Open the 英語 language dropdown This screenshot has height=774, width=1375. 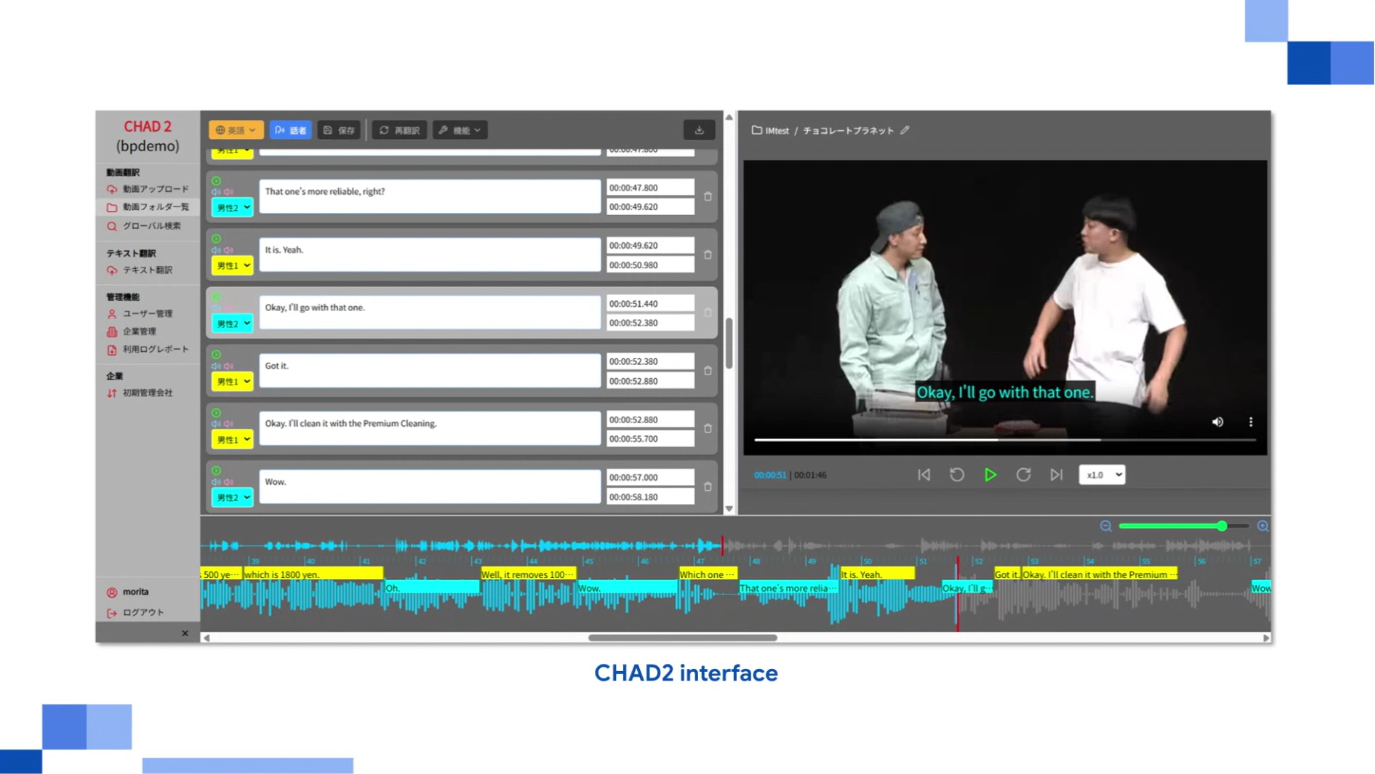[x=236, y=130]
